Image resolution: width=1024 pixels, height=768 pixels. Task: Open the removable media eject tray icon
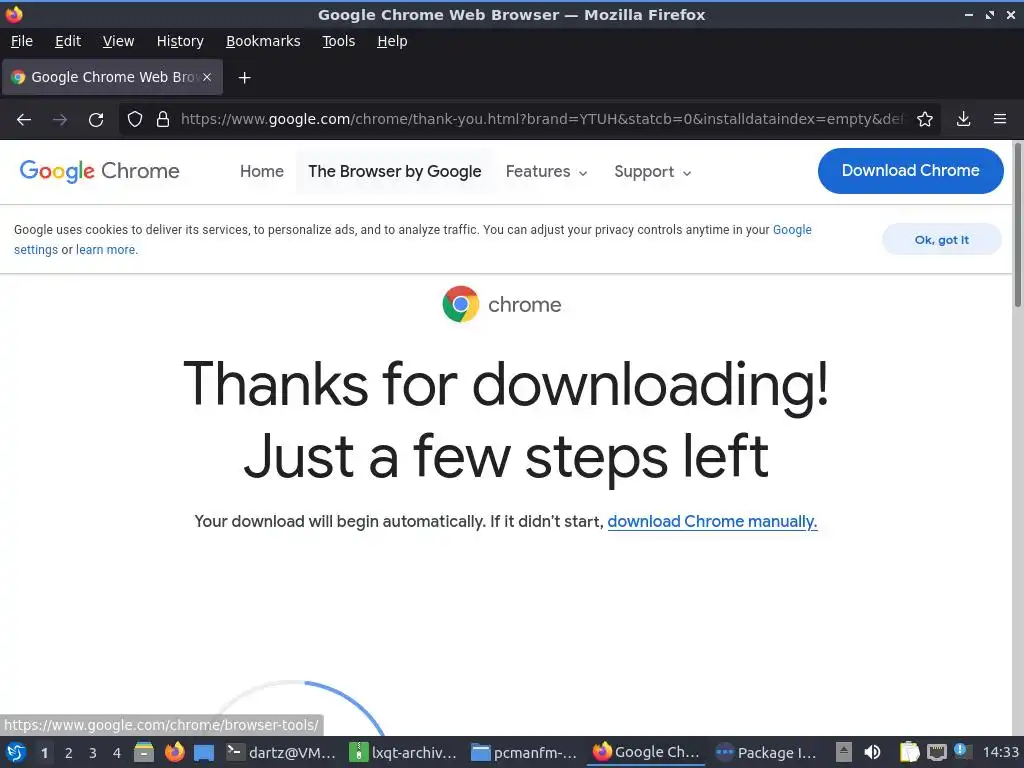(x=844, y=752)
